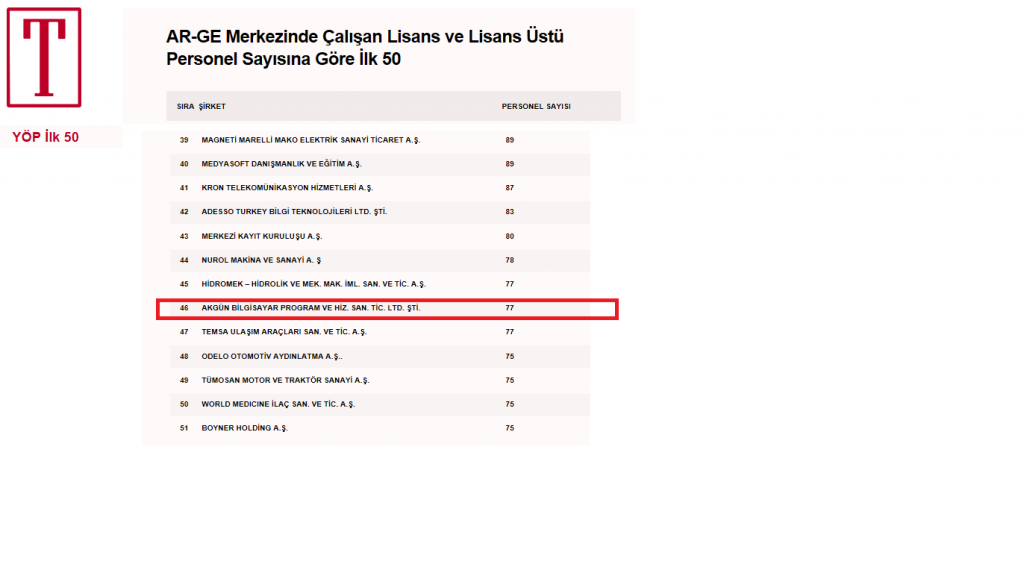Click the red T logo
This screenshot has width=1024, height=573.
tap(44, 57)
